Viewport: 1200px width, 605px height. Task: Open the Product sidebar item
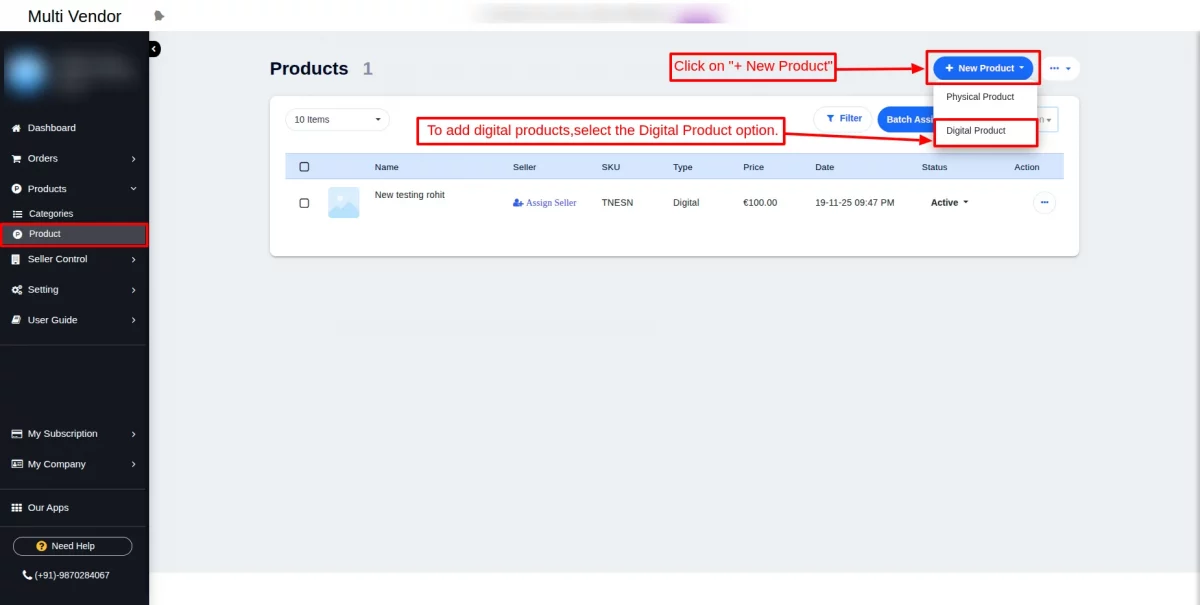74,234
